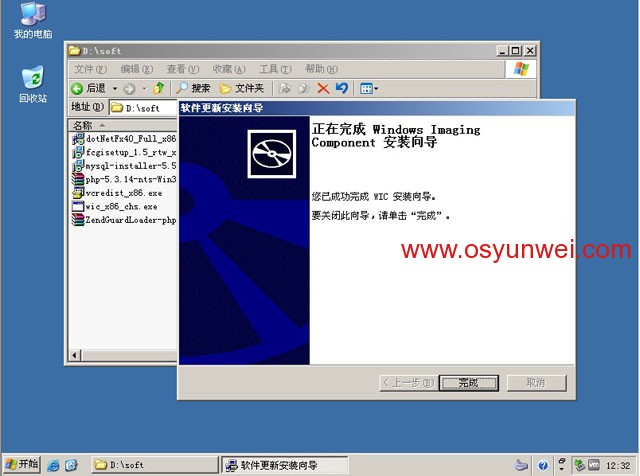640x476 pixels.
Task: Open the View menu in Explorer
Action: (x=182, y=69)
